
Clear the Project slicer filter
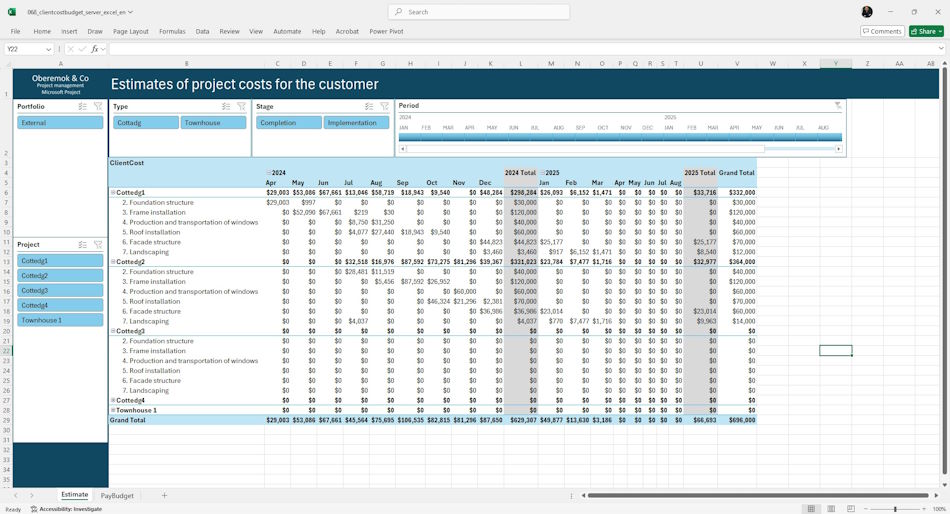point(98,245)
